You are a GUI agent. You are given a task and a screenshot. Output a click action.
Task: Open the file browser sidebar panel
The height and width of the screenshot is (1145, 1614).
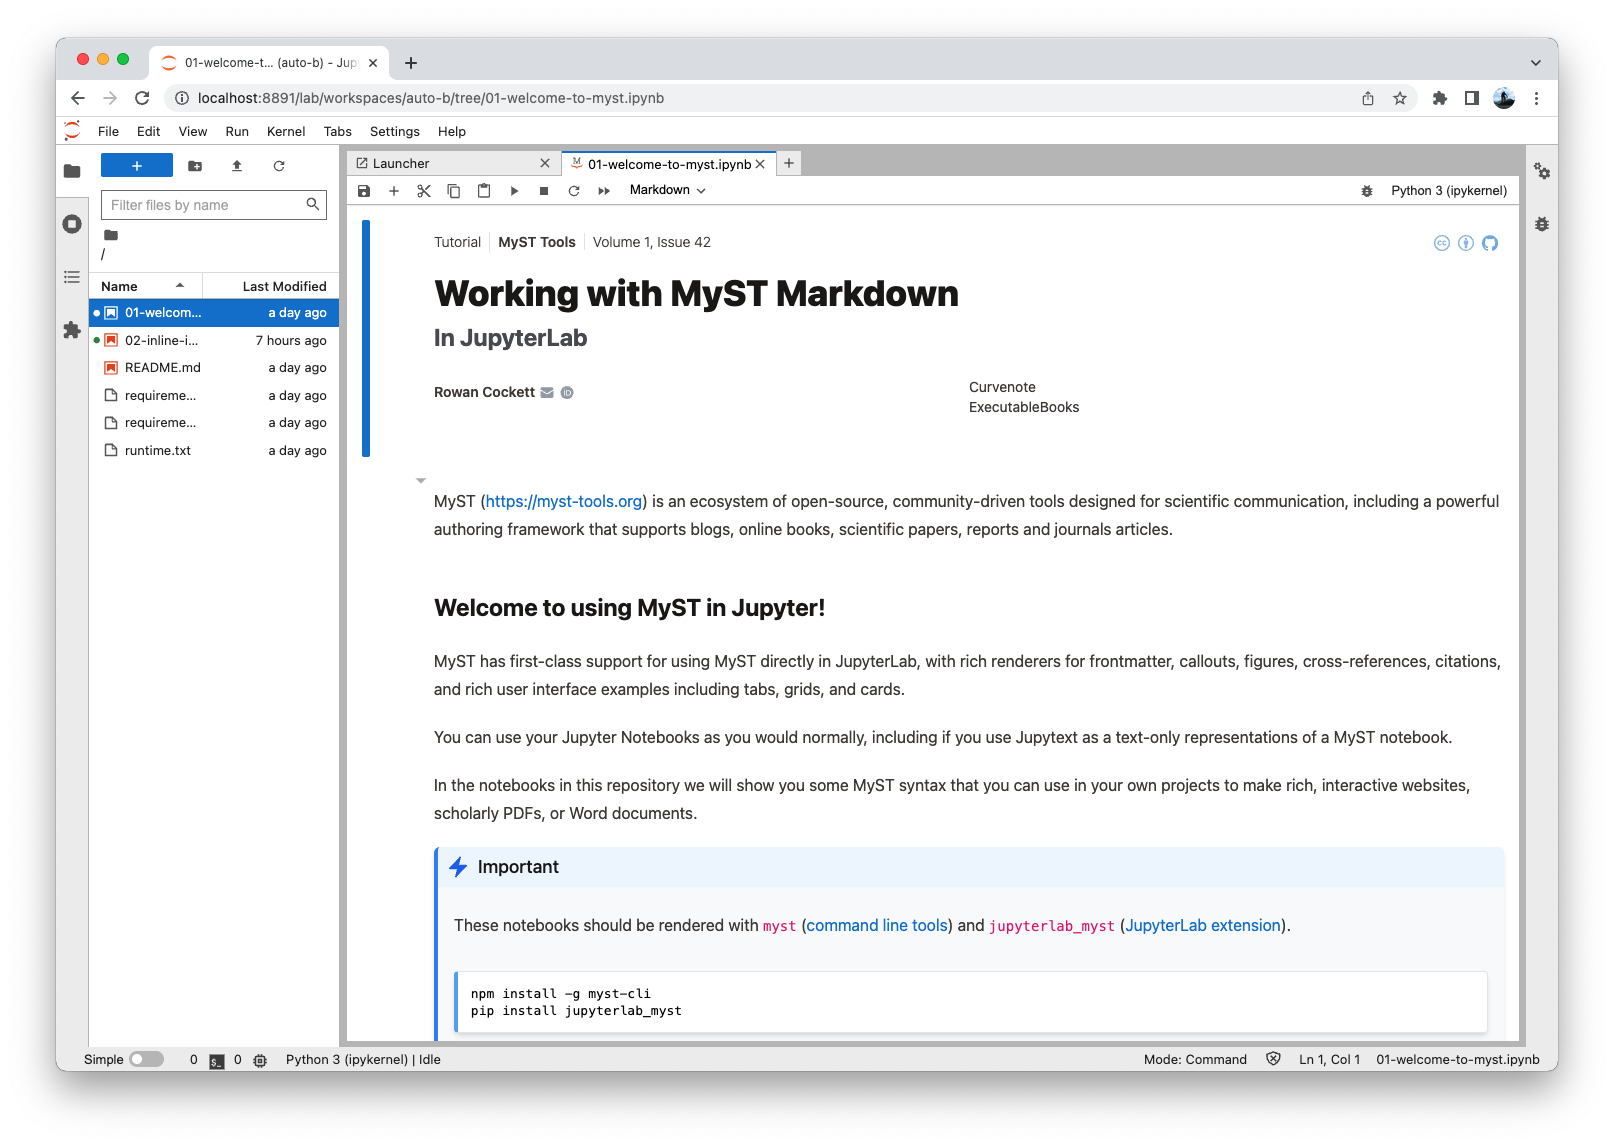[x=72, y=171]
